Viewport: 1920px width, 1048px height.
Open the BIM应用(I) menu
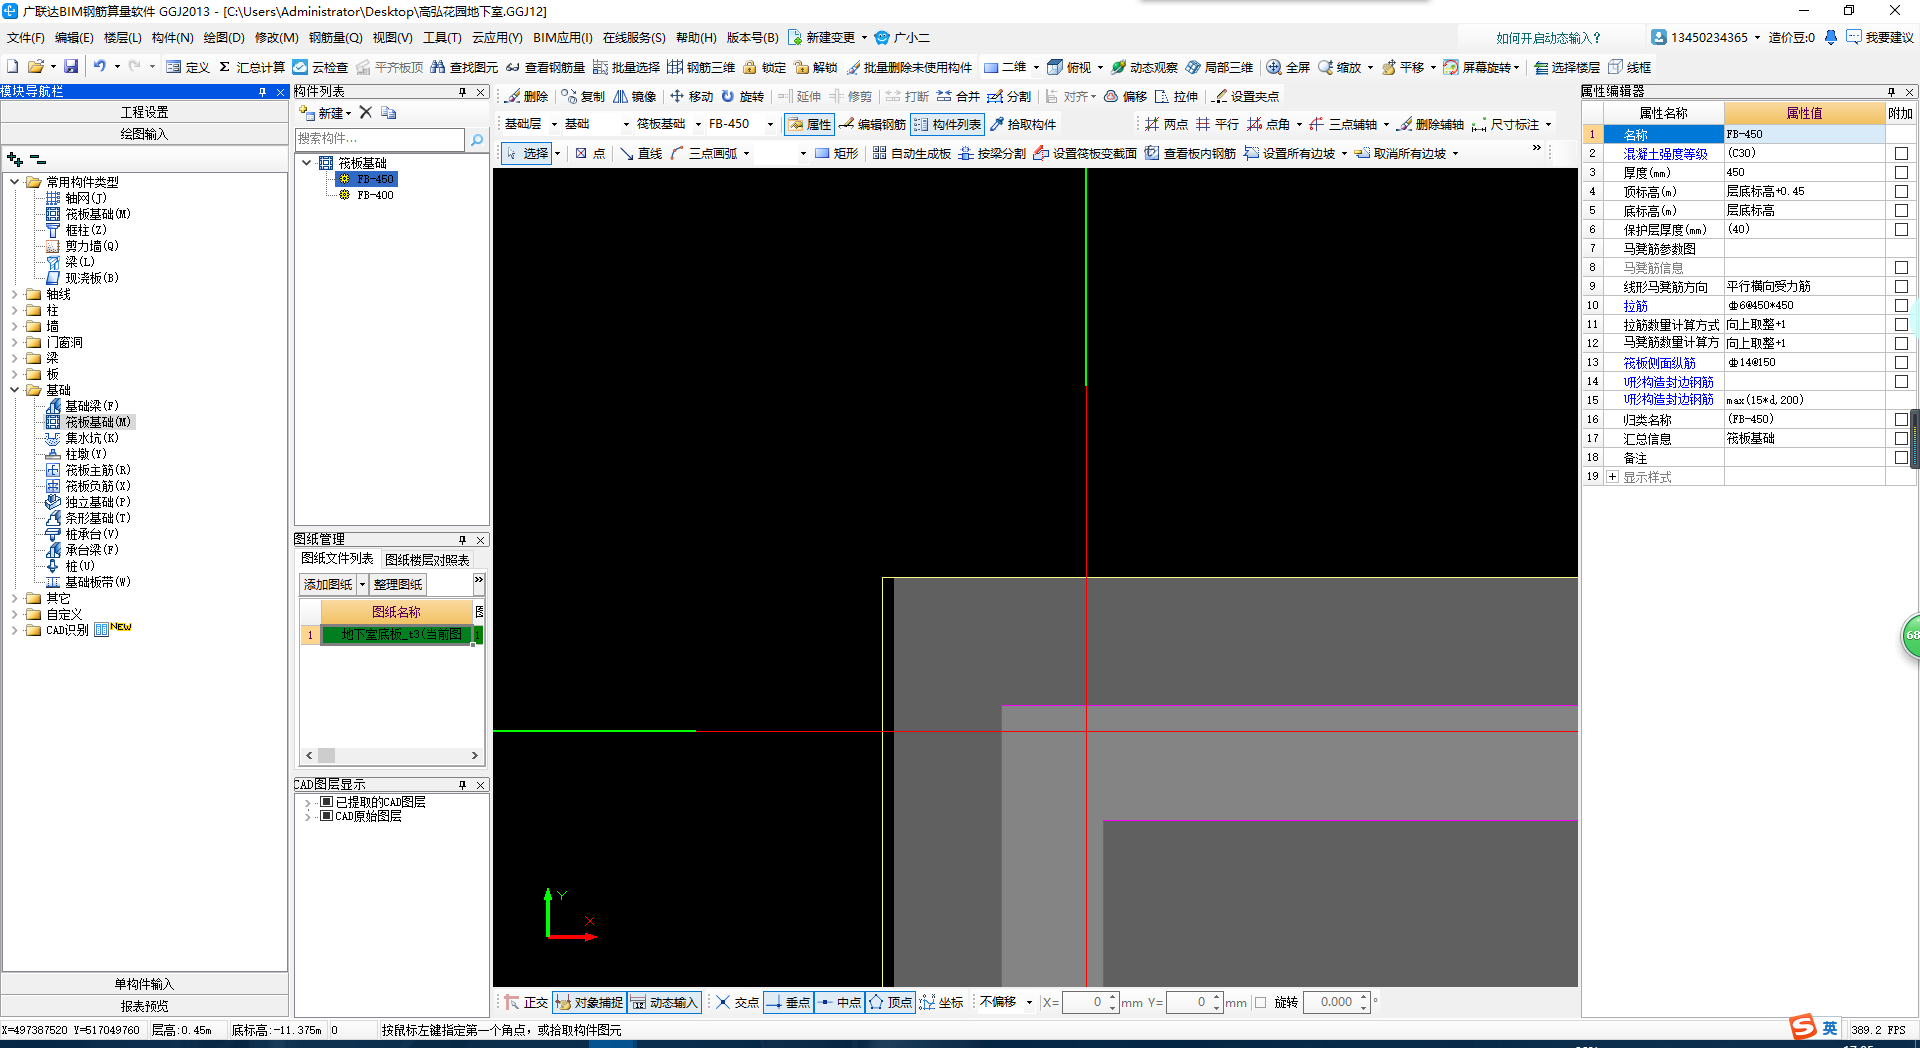click(x=562, y=38)
